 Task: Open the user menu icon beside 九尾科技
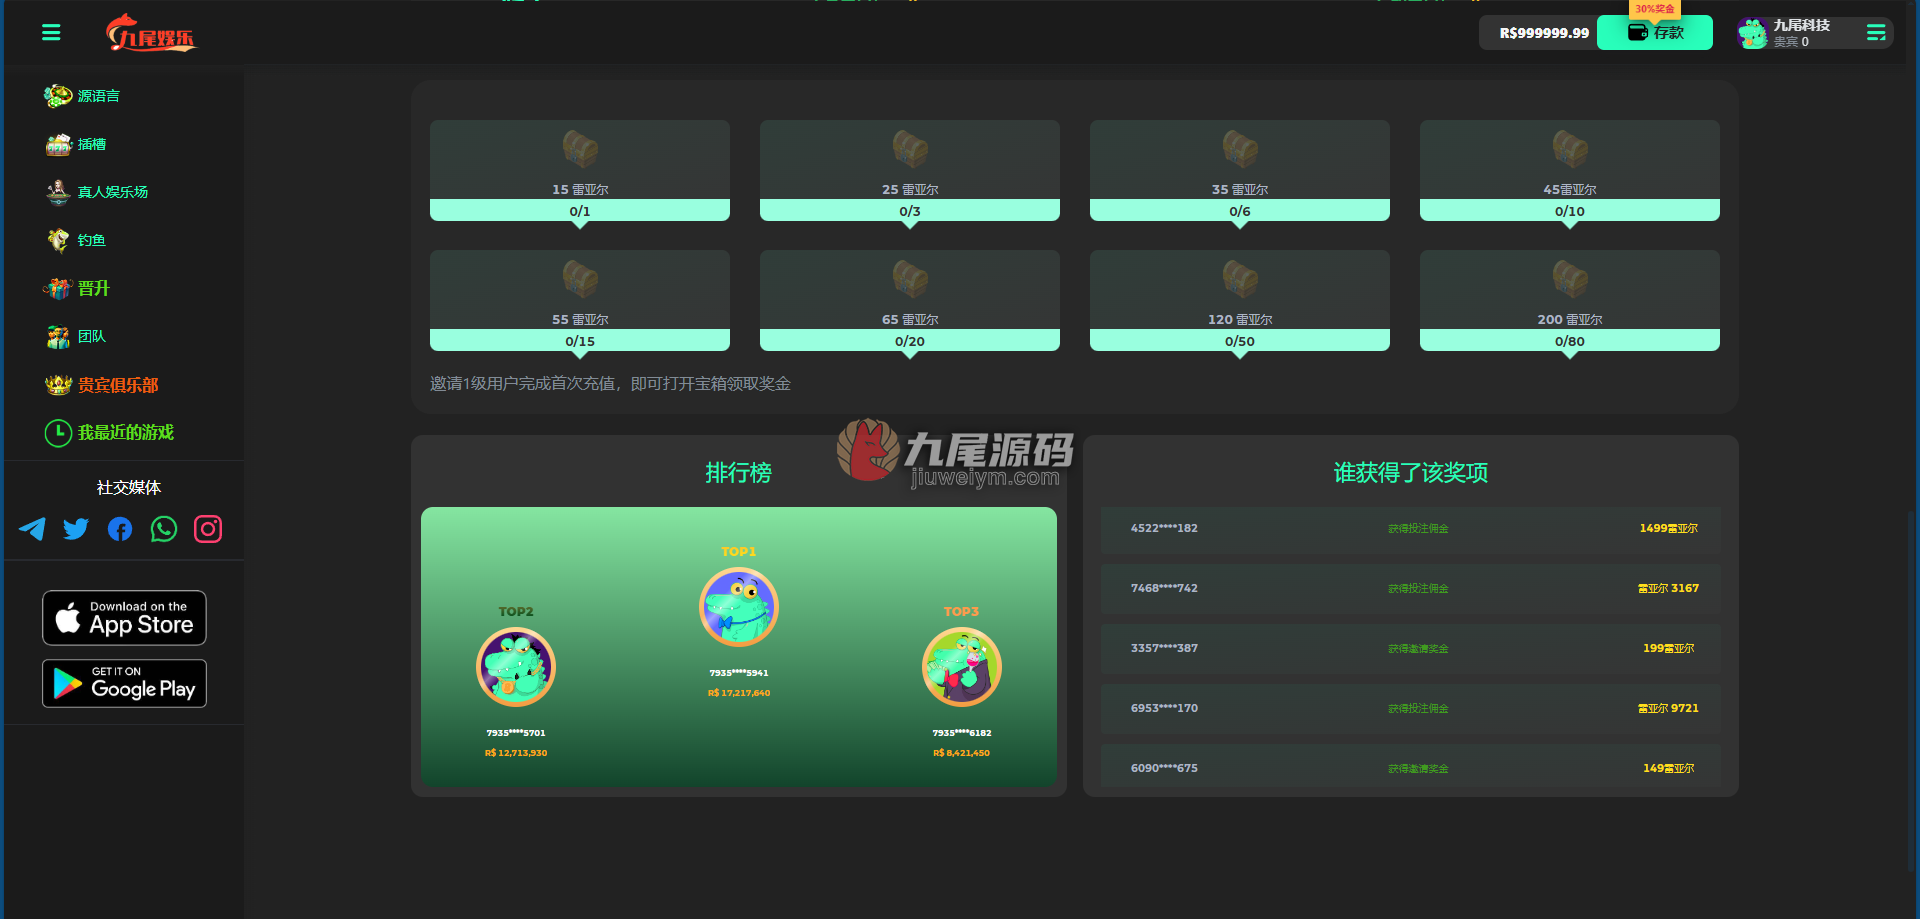pos(1876,33)
